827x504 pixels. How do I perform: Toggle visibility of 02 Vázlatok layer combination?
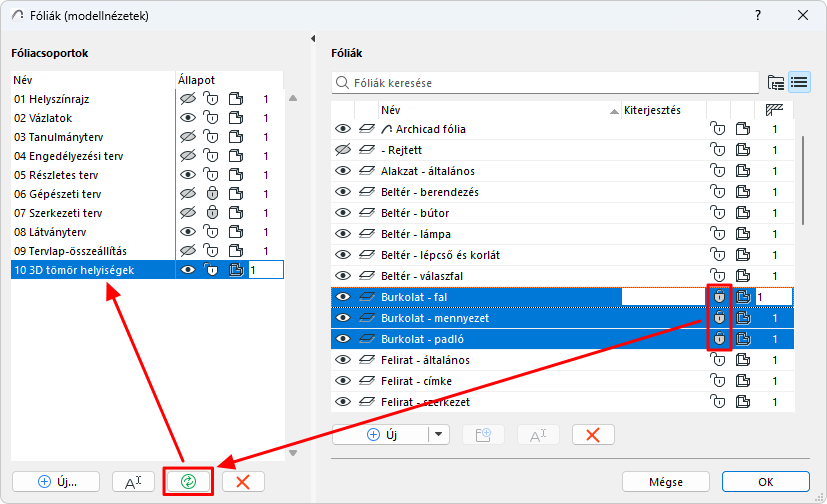click(x=186, y=118)
